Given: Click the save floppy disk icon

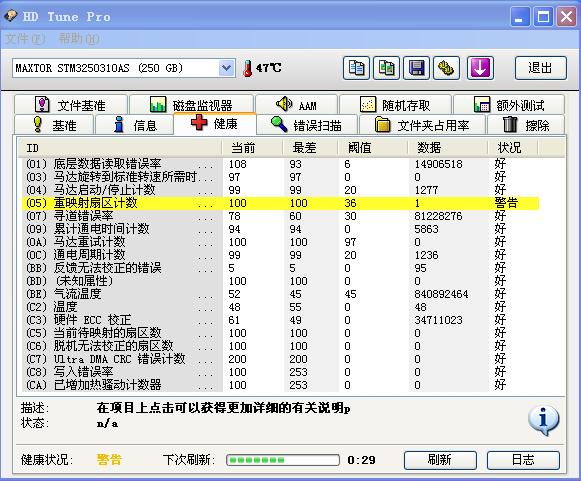Looking at the screenshot, I should [416, 68].
